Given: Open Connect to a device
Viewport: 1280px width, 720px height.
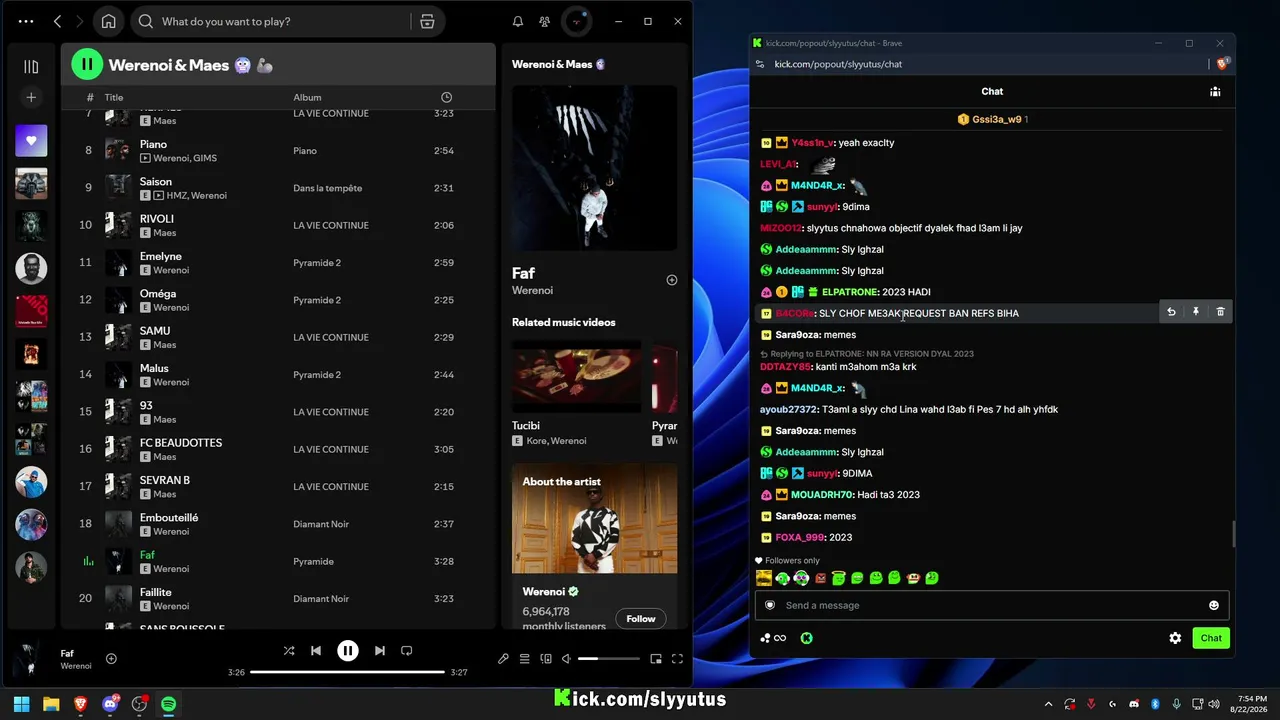Looking at the screenshot, I should (x=546, y=659).
